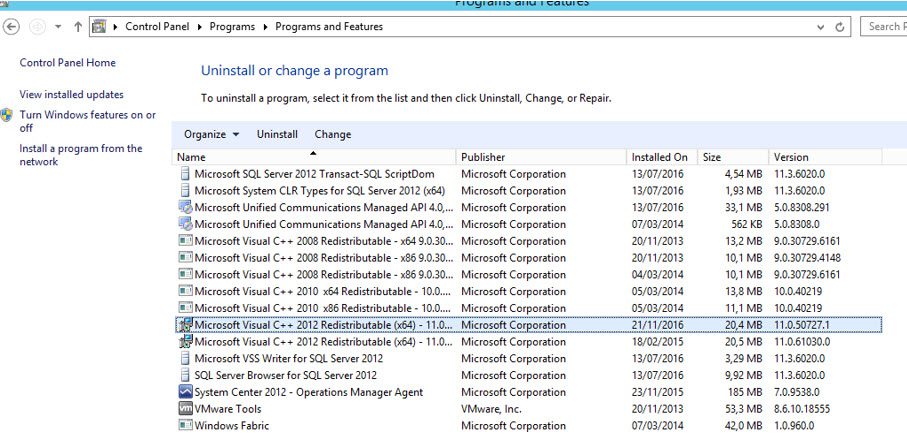Image resolution: width=907 pixels, height=440 pixels.
Task: Click installed date 21/11/2016
Action: tap(658, 325)
